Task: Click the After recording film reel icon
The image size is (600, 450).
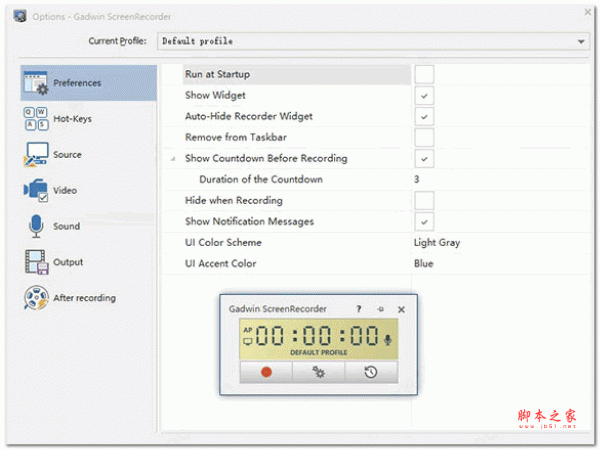Action: click(36, 298)
